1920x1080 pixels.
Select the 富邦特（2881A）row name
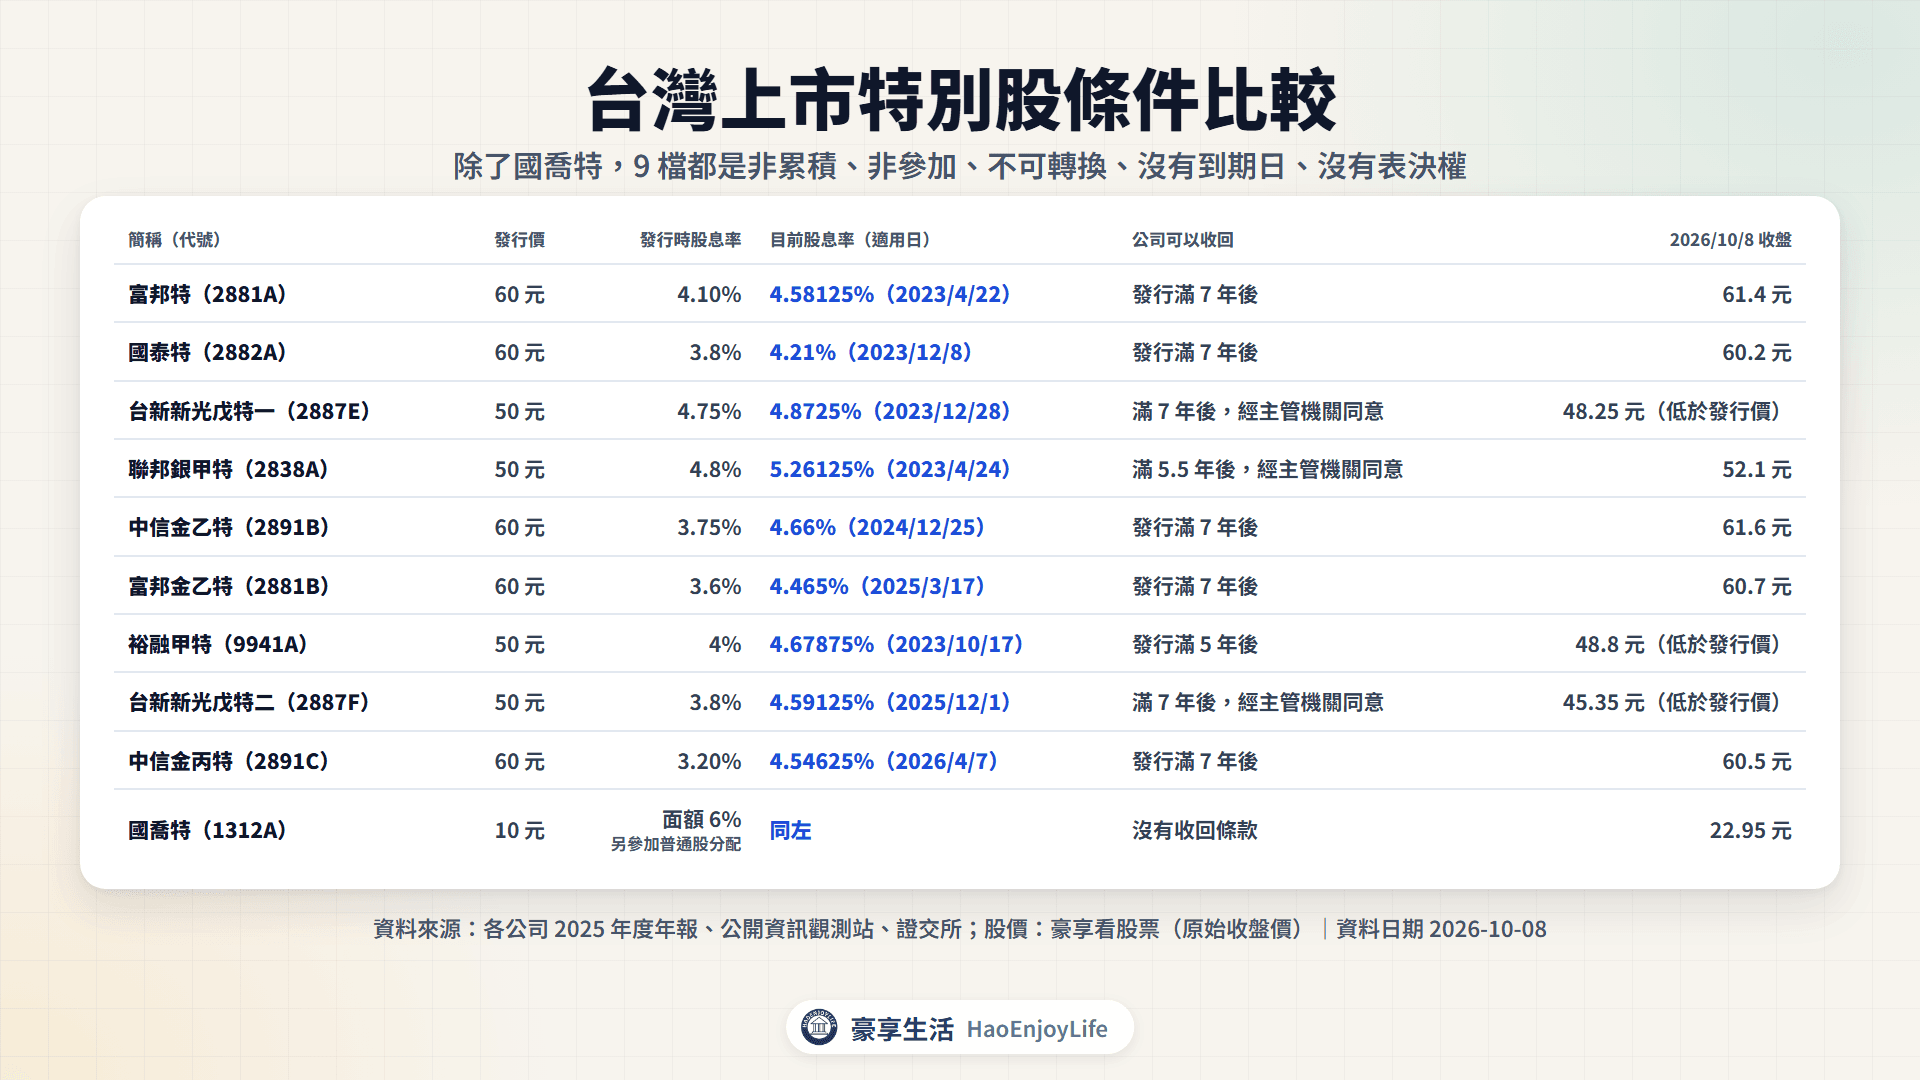coord(208,294)
